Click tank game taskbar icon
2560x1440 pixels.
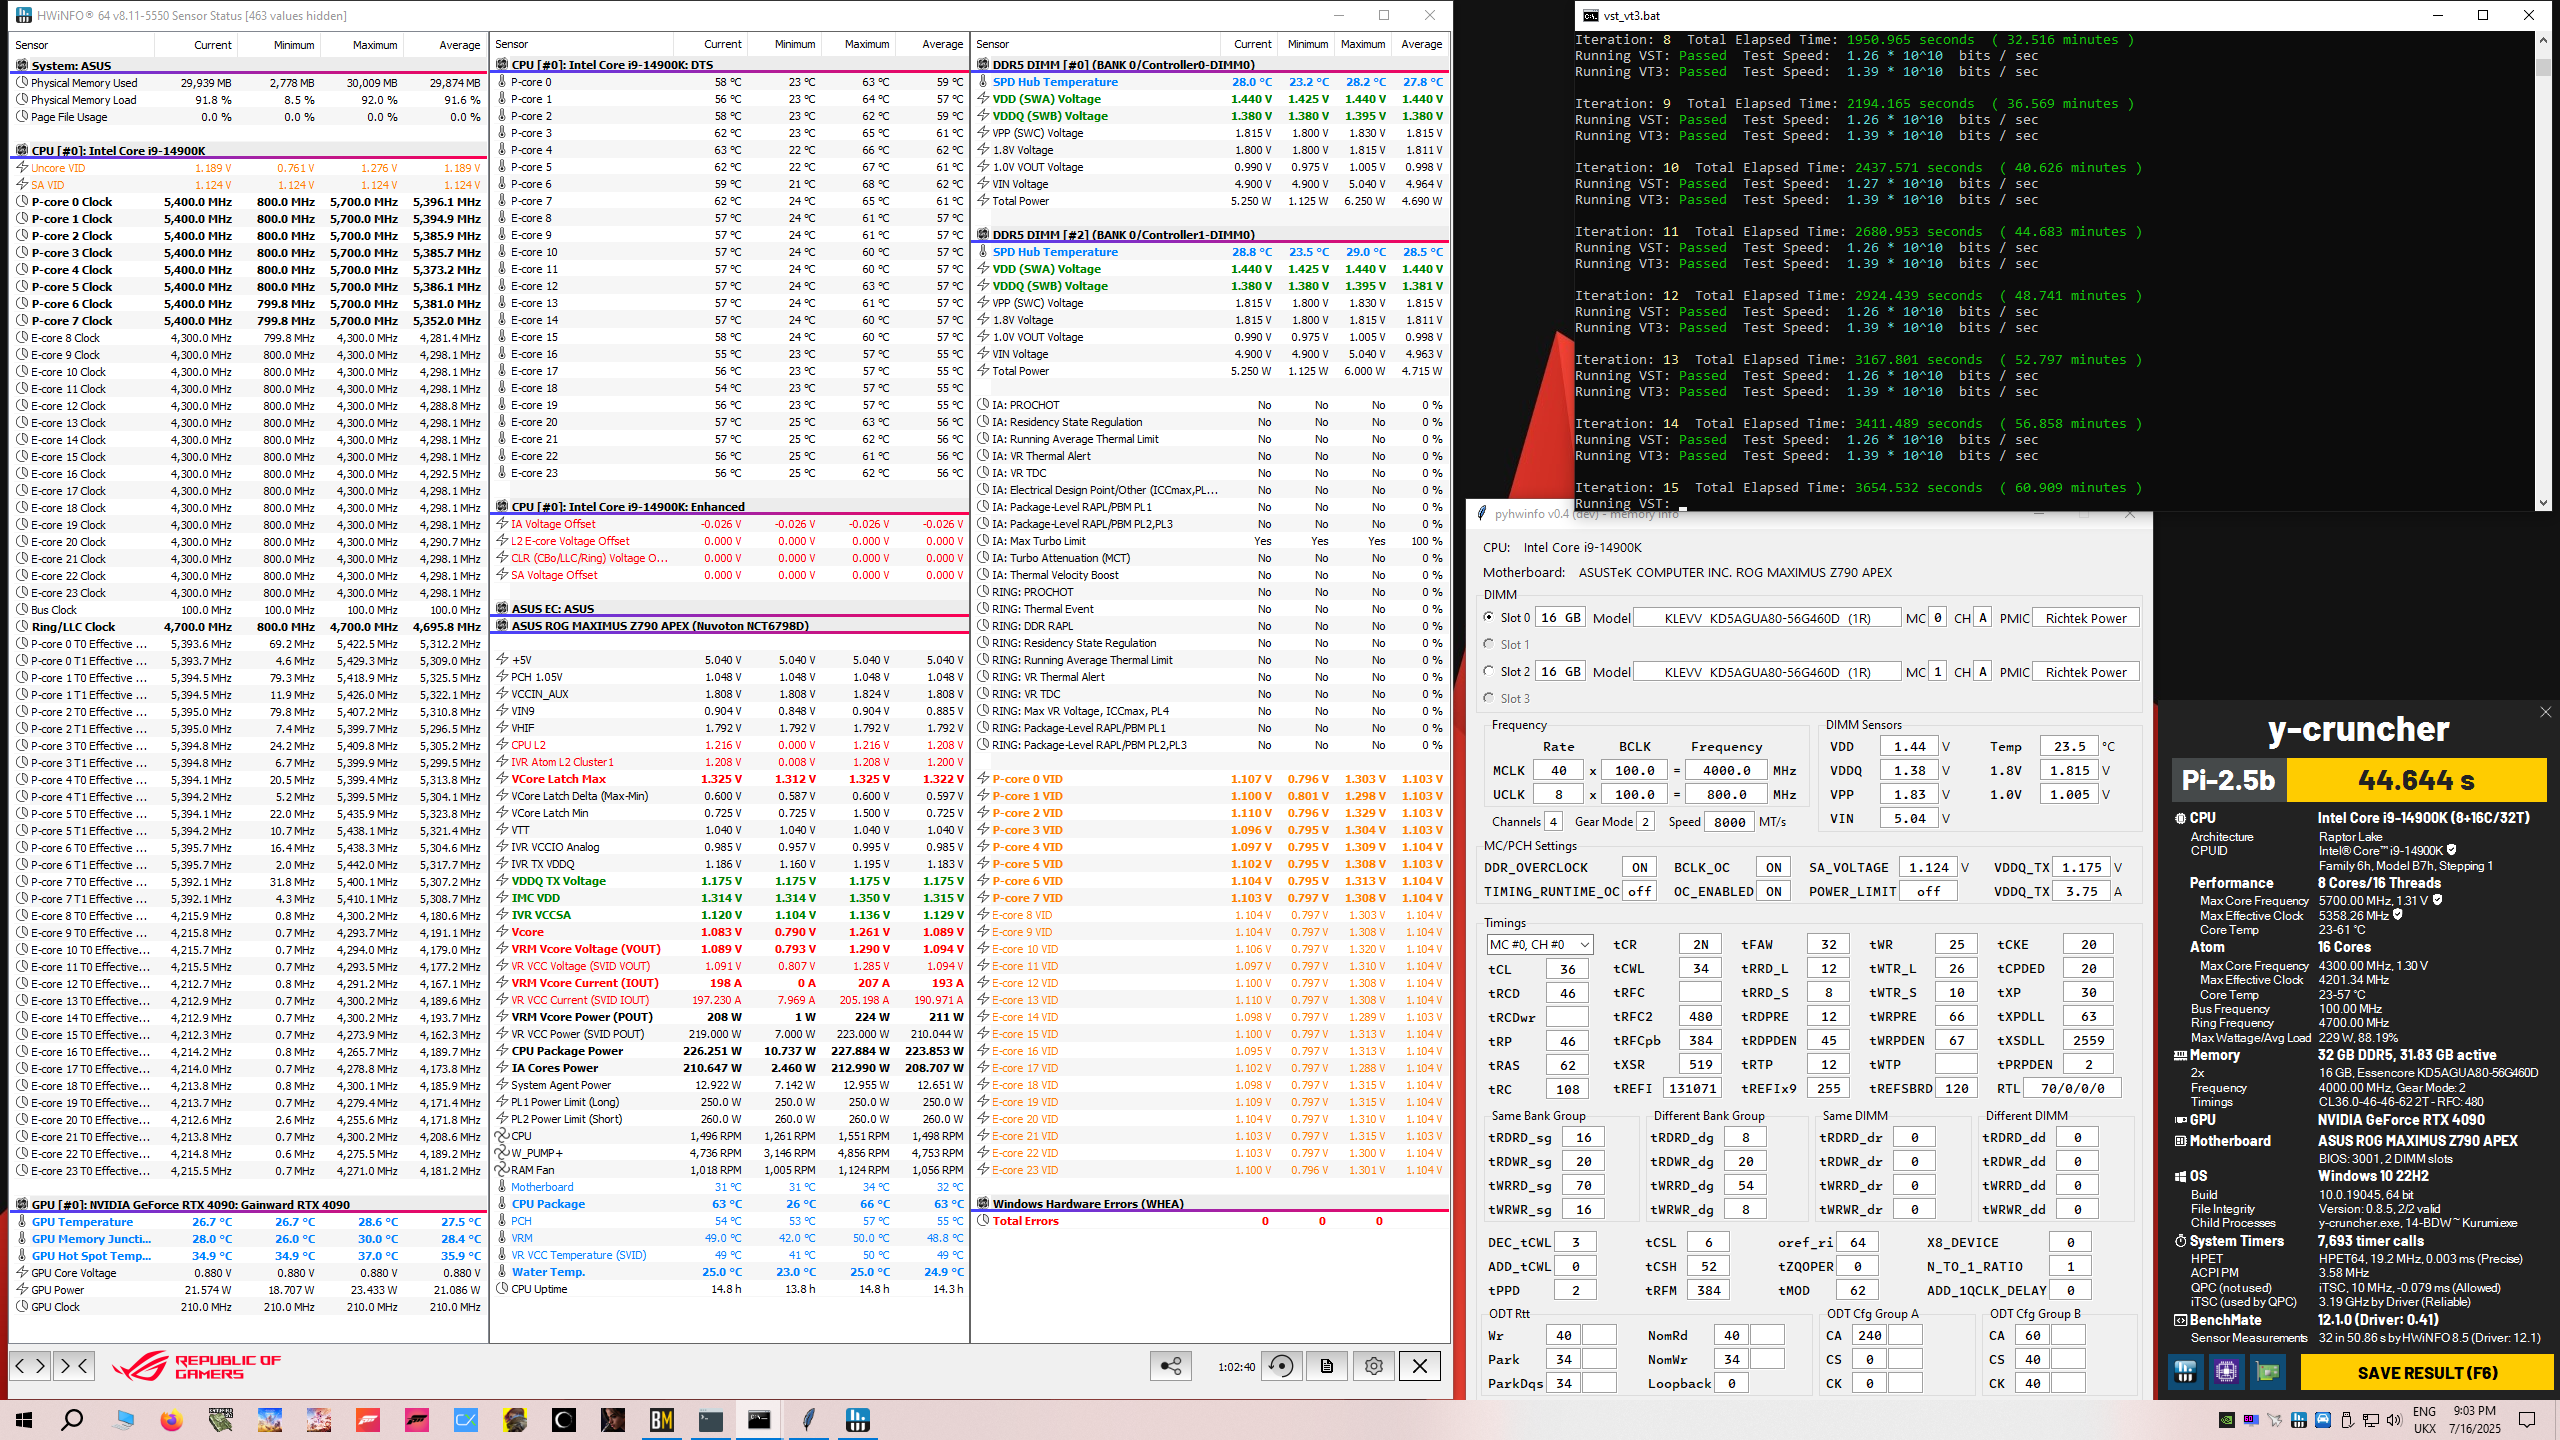(221, 1420)
